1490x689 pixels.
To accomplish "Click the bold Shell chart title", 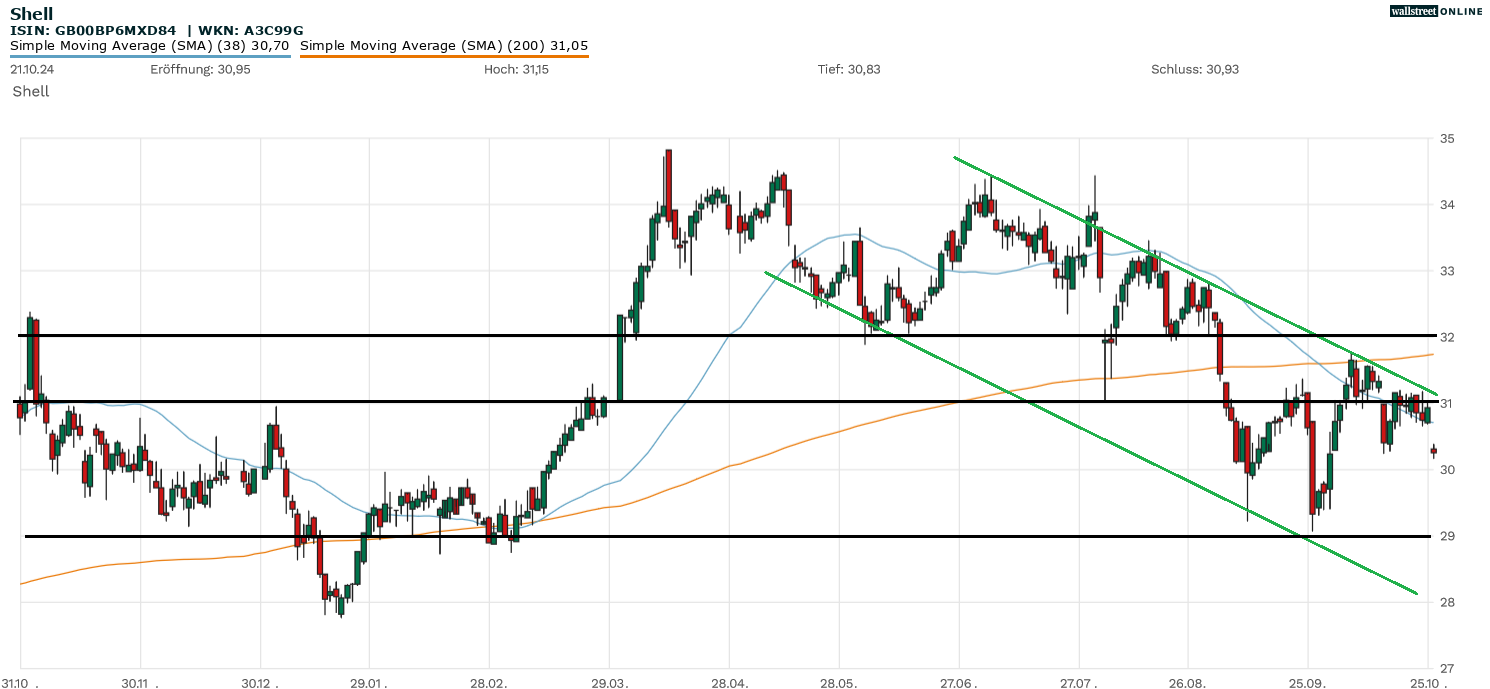I will pyautogui.click(x=31, y=14).
